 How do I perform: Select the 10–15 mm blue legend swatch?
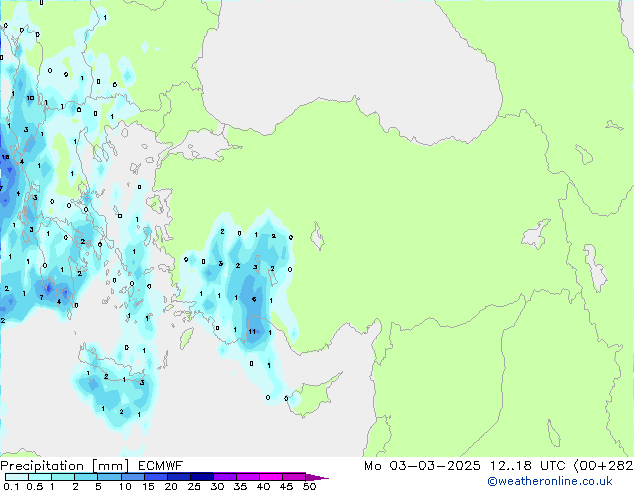(133, 477)
